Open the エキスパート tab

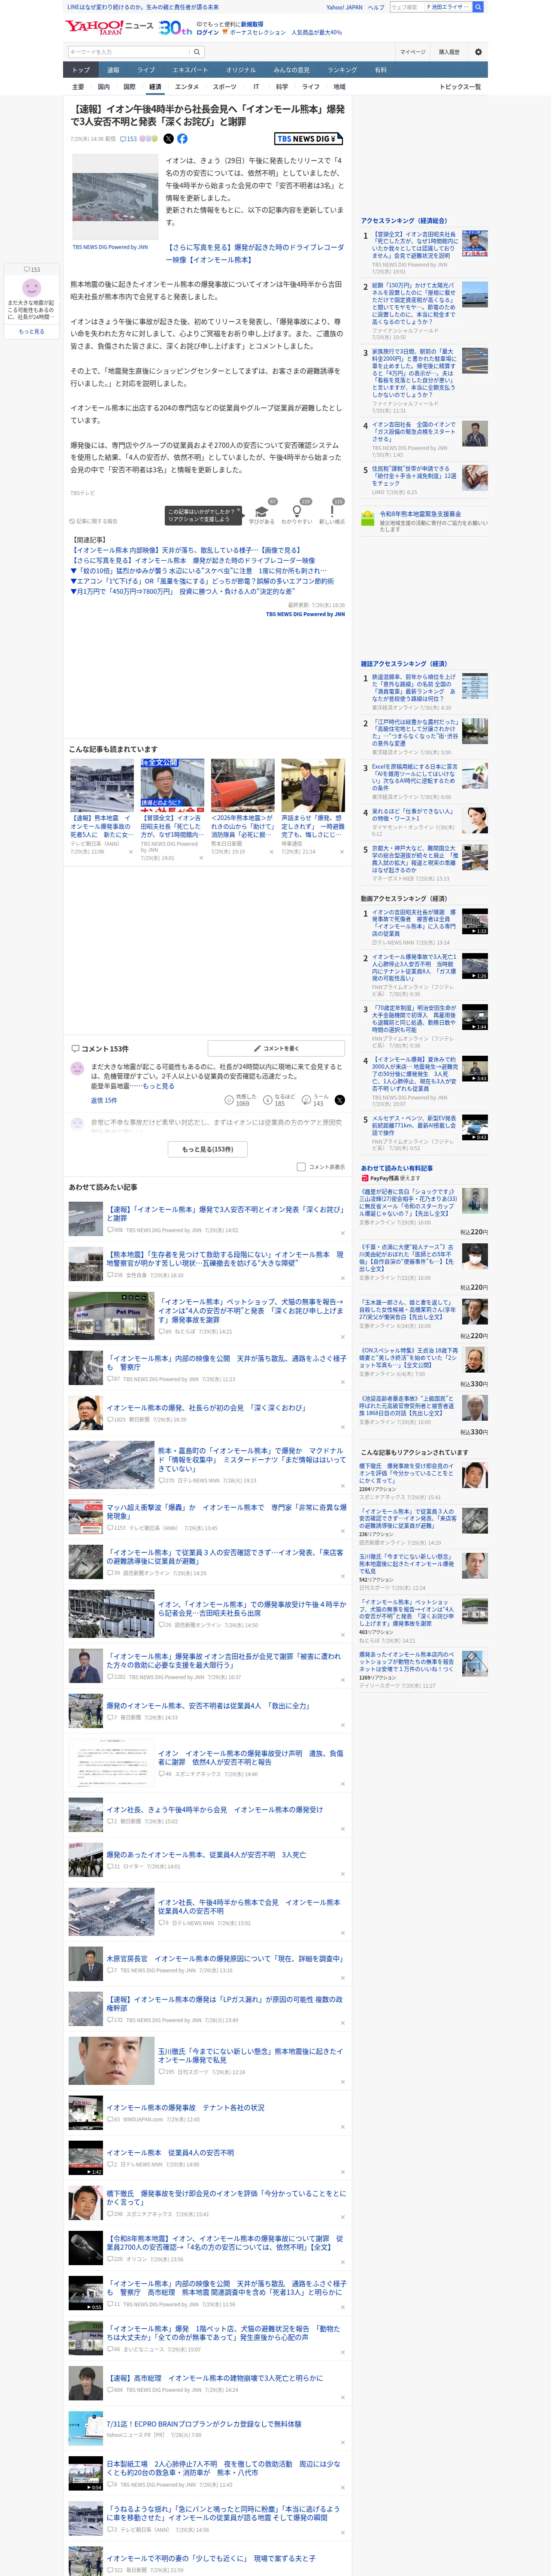pos(190,70)
